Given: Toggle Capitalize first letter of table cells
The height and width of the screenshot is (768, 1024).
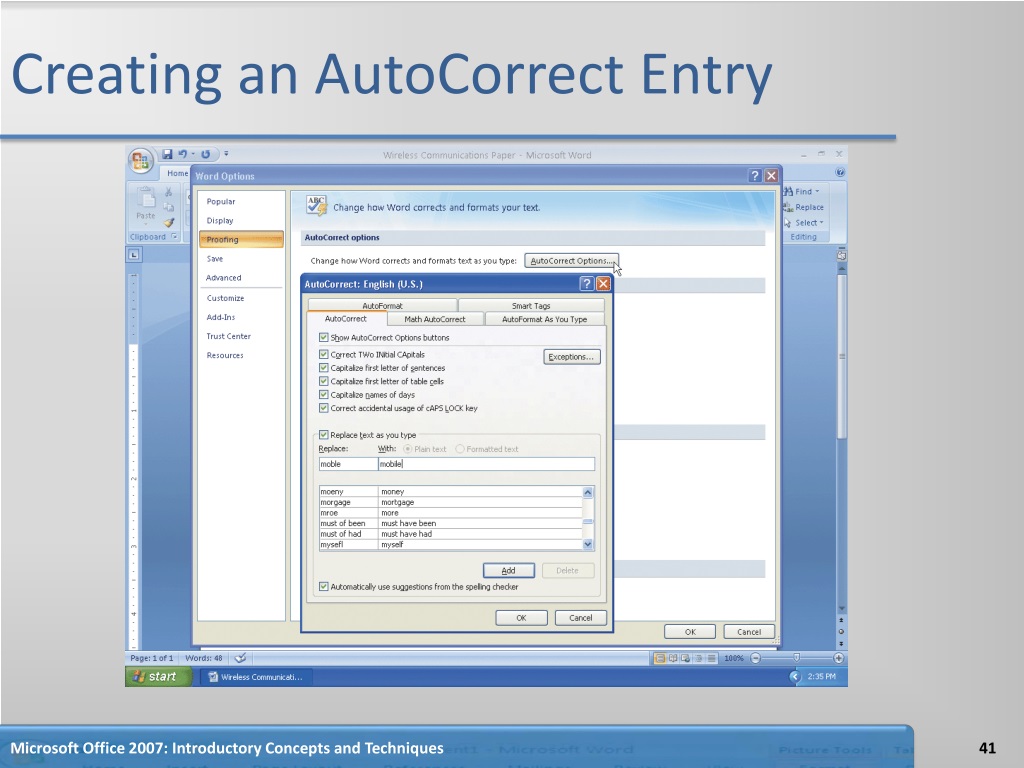Looking at the screenshot, I should coord(323,381).
